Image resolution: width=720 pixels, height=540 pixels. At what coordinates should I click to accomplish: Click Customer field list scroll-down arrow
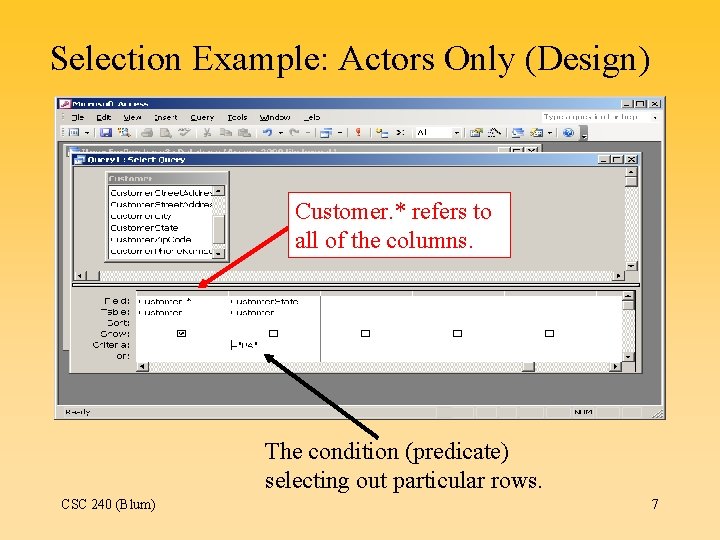point(219,253)
